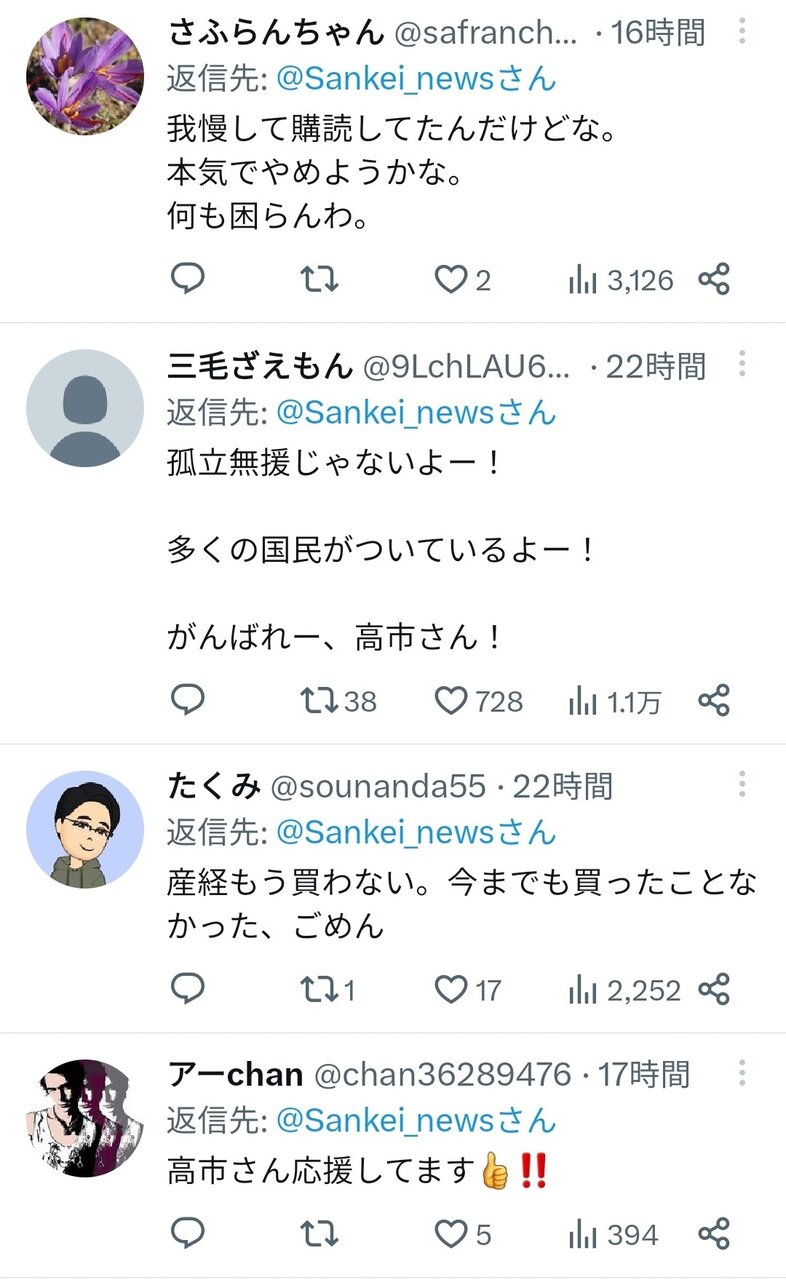The image size is (786, 1280).
Task: Open more options for 三毛ざえもん's tweet
Action: pos(742,366)
